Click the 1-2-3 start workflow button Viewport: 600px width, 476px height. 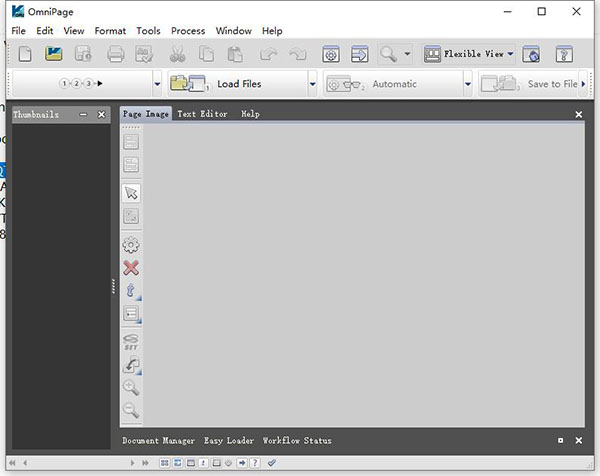click(x=83, y=83)
